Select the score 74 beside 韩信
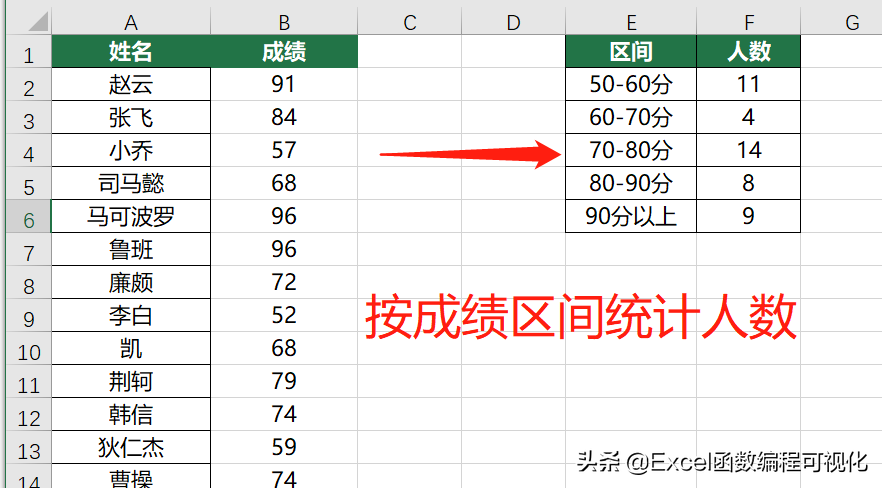 [284, 414]
